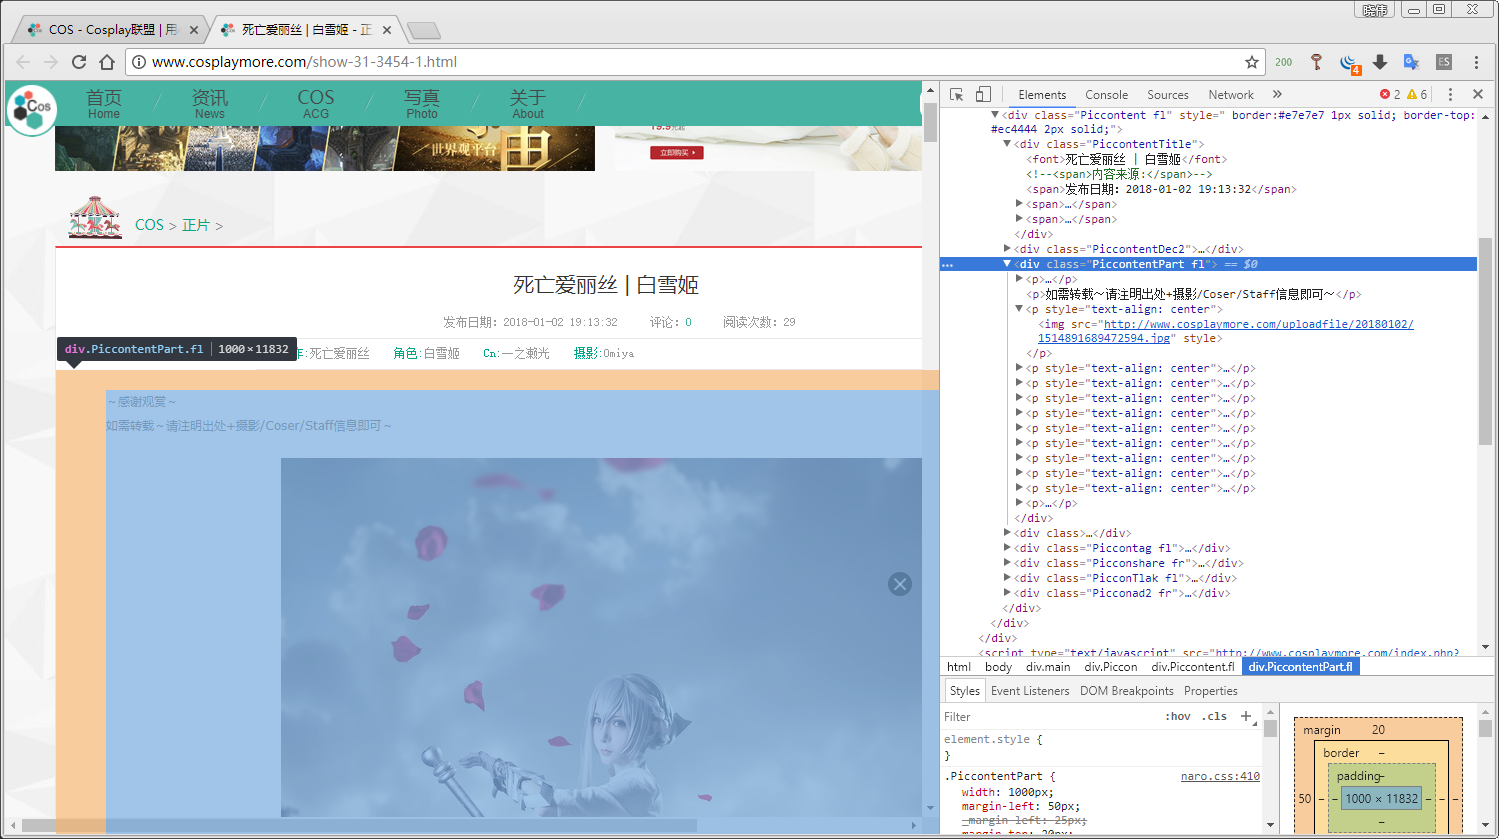Toggle the :hov element state panel

(1178, 716)
